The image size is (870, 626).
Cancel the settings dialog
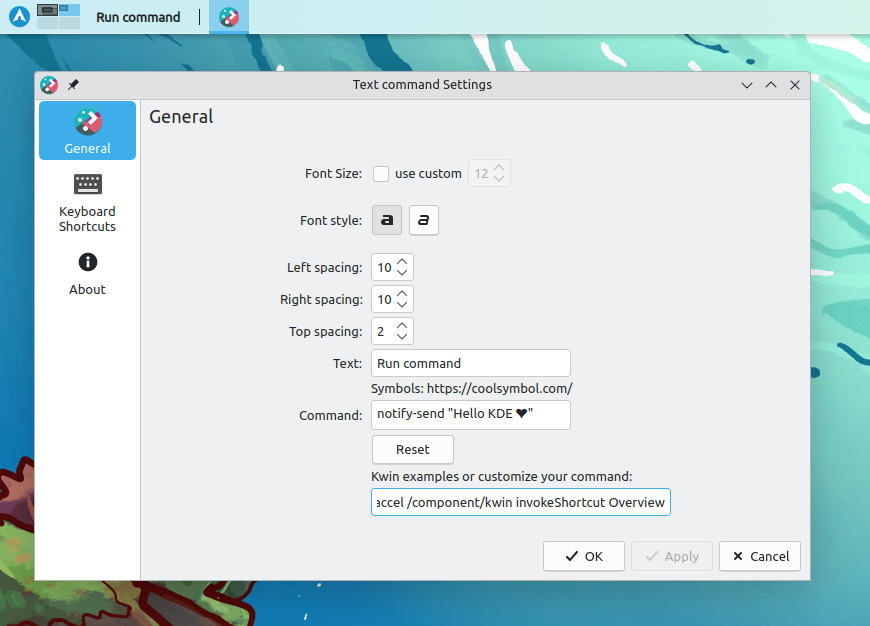[x=760, y=556]
